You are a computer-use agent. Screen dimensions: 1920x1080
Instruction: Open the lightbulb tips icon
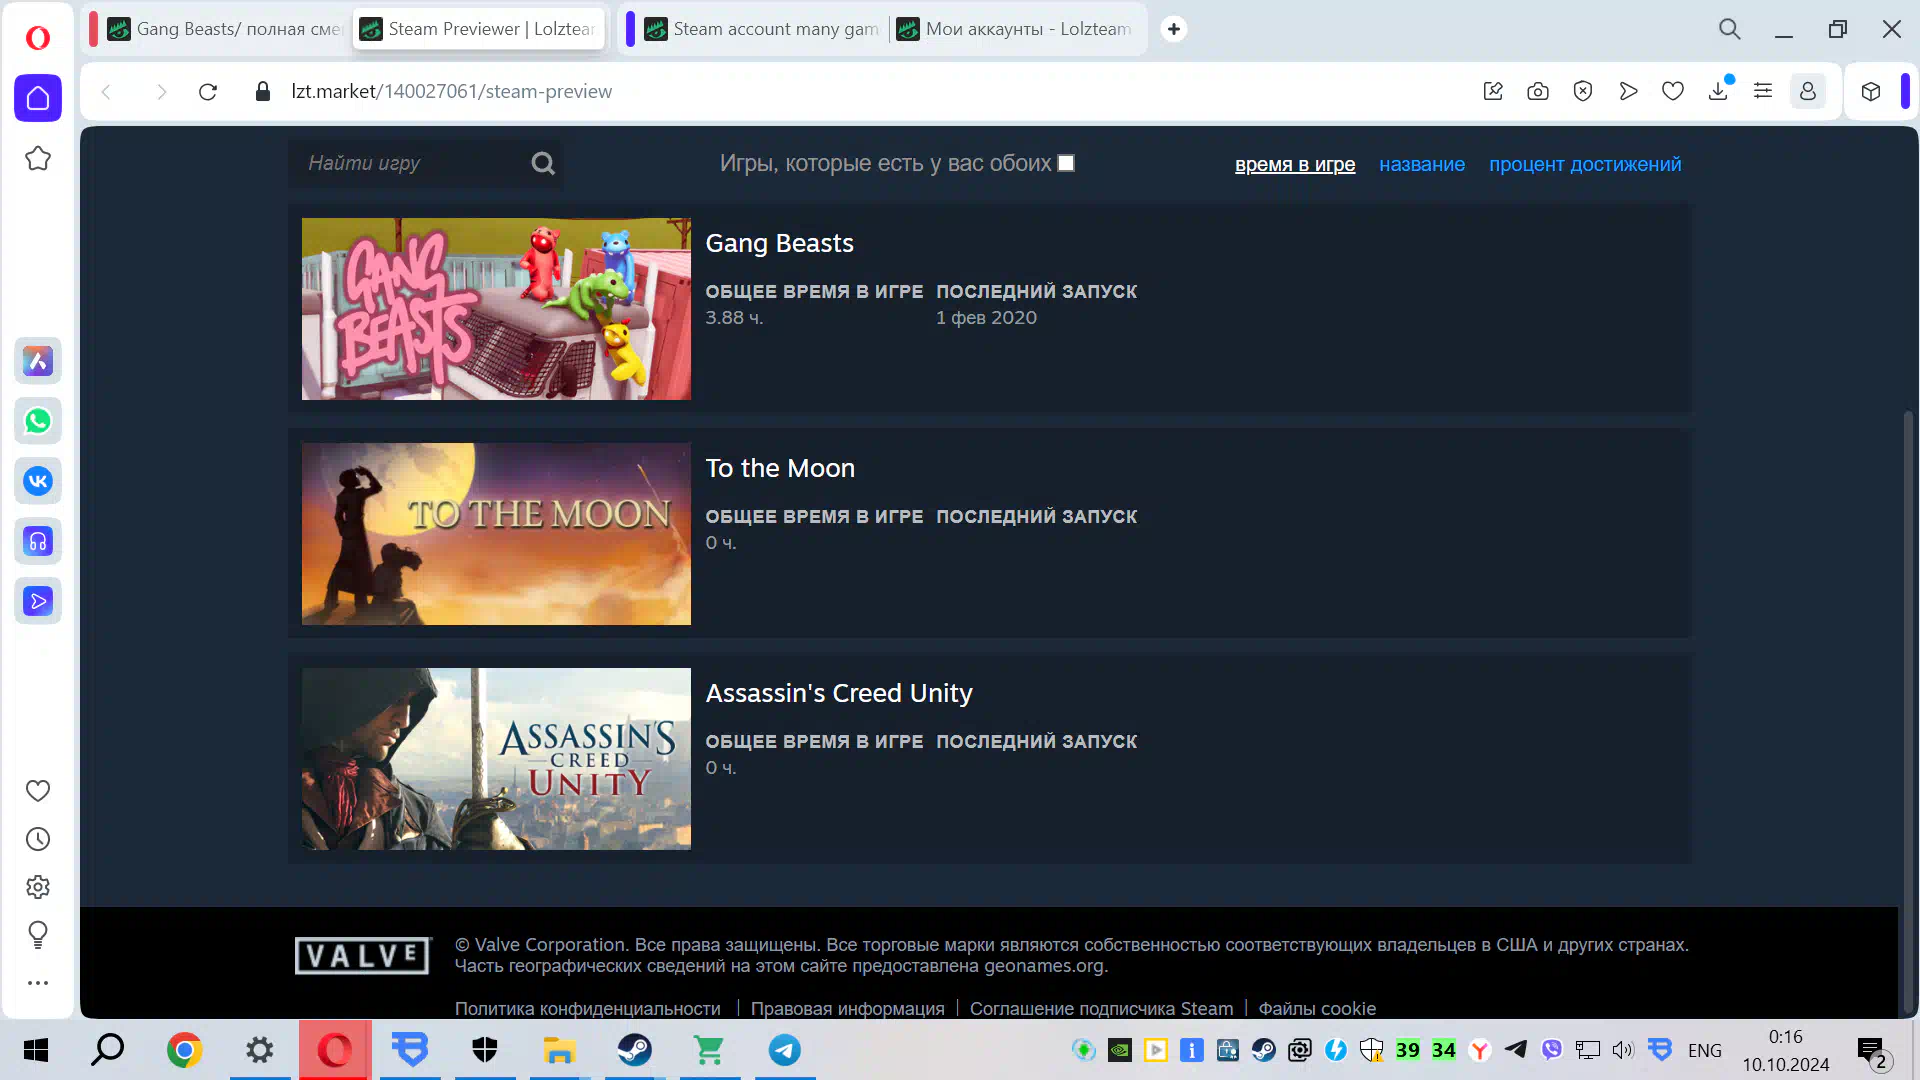point(38,935)
